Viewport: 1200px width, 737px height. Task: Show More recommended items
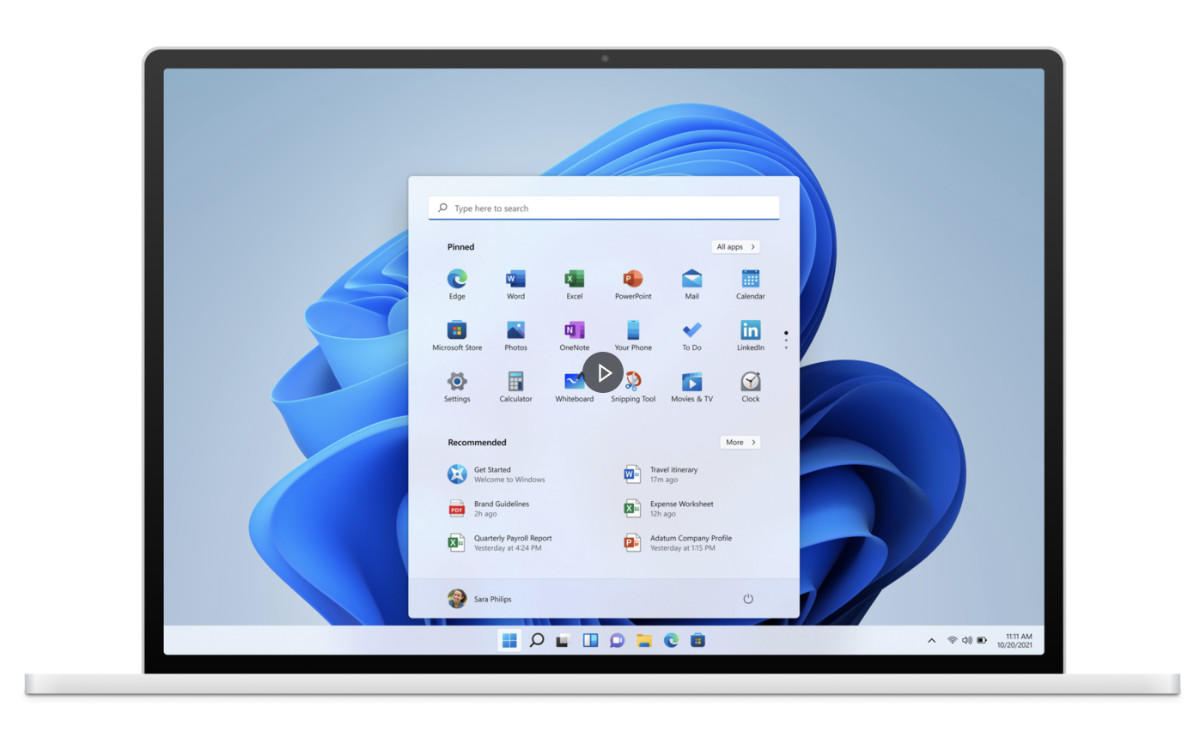click(x=740, y=442)
